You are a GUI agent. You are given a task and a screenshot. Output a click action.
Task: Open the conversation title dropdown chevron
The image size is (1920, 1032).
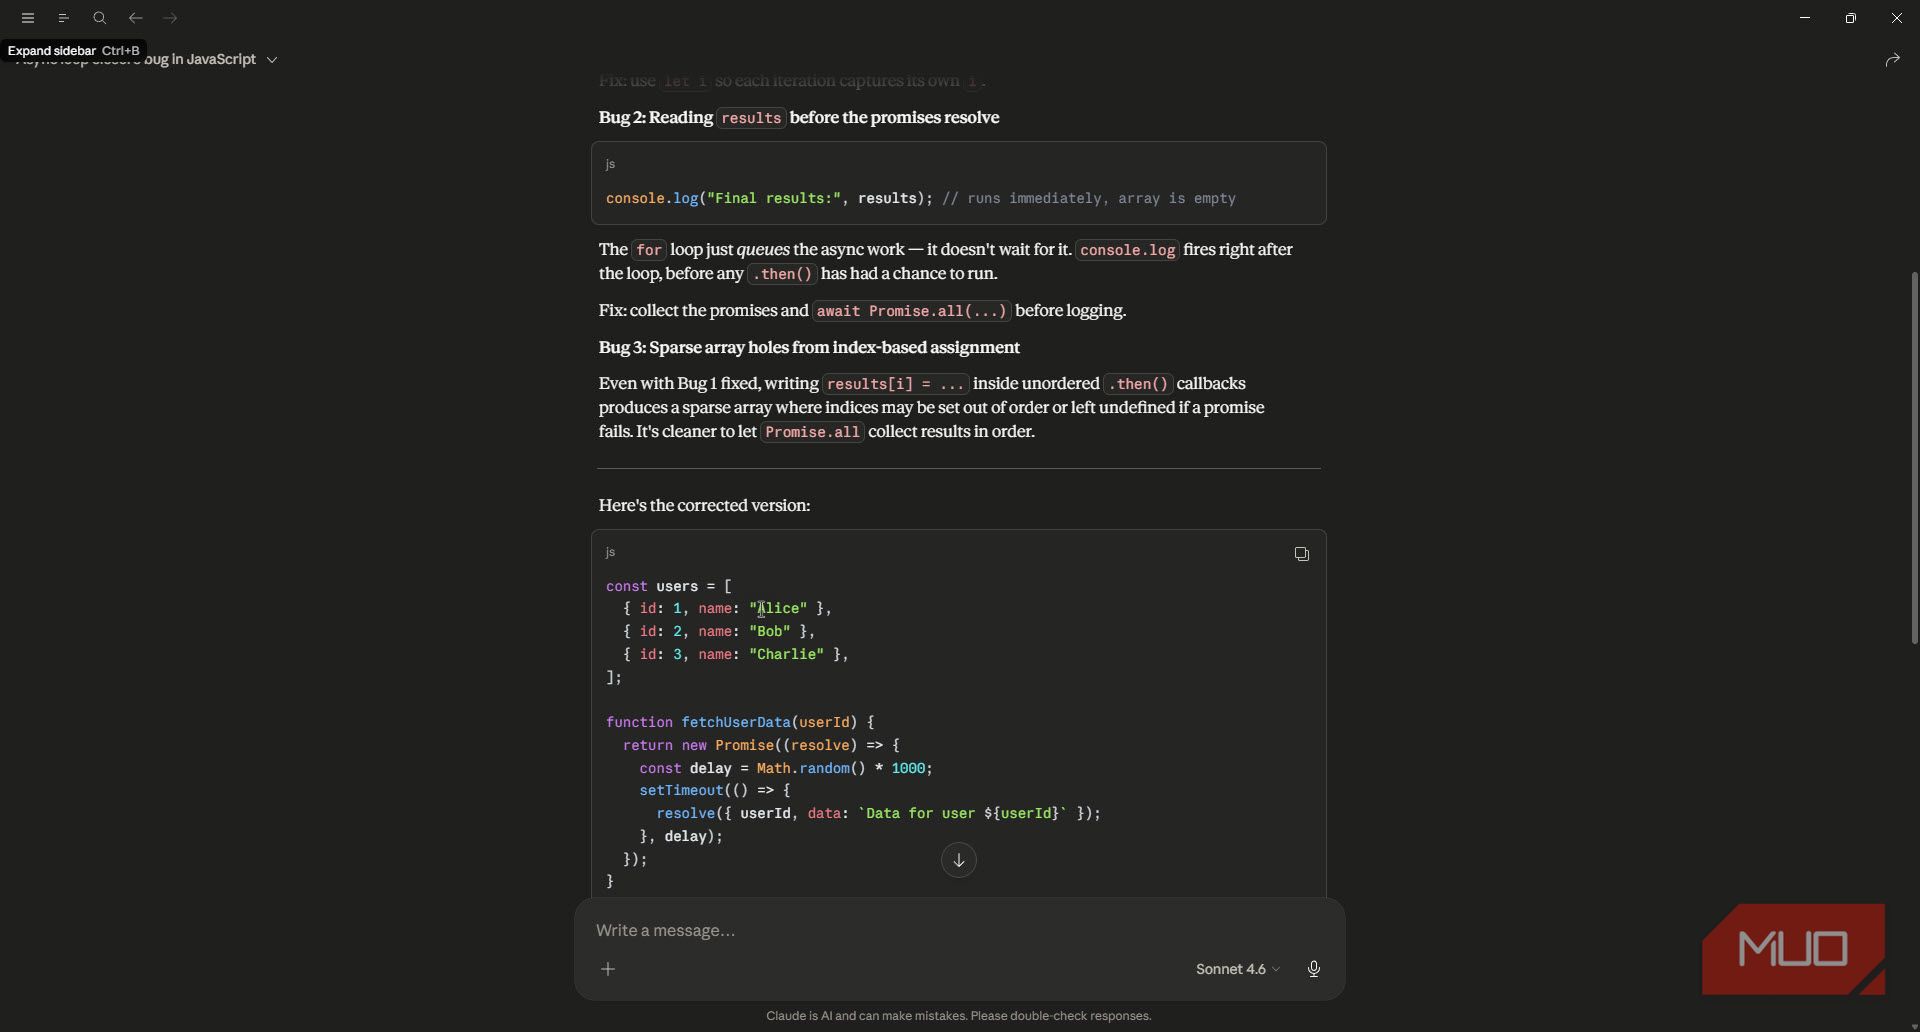[x=272, y=60]
